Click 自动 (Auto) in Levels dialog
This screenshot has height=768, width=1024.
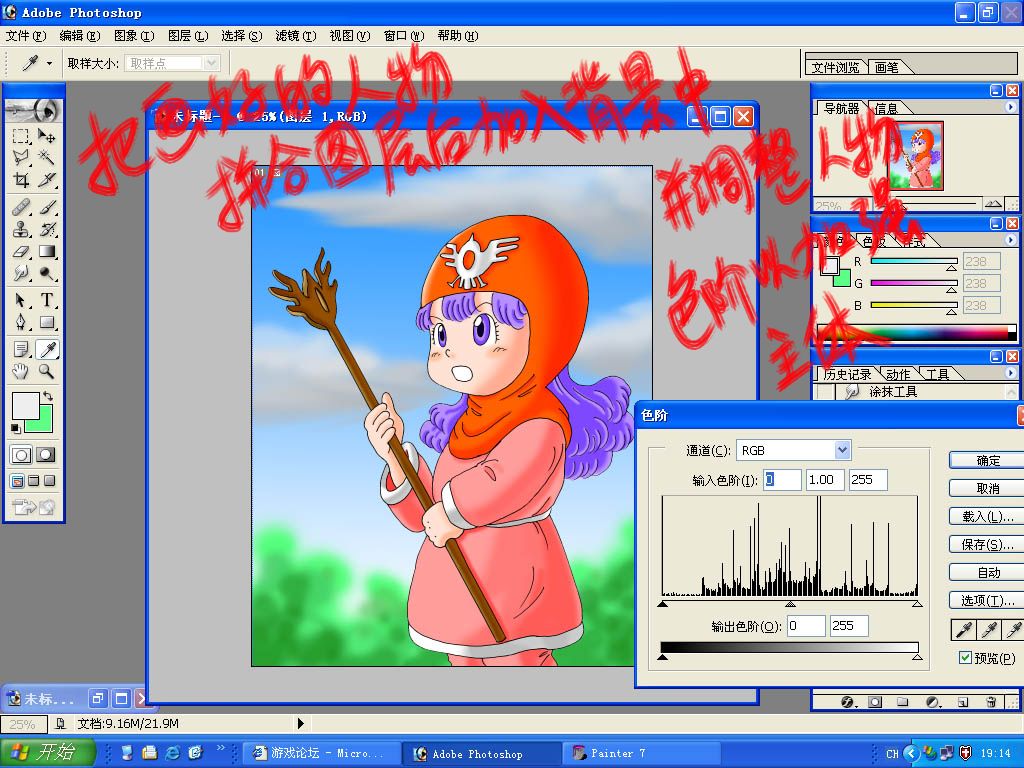point(987,573)
